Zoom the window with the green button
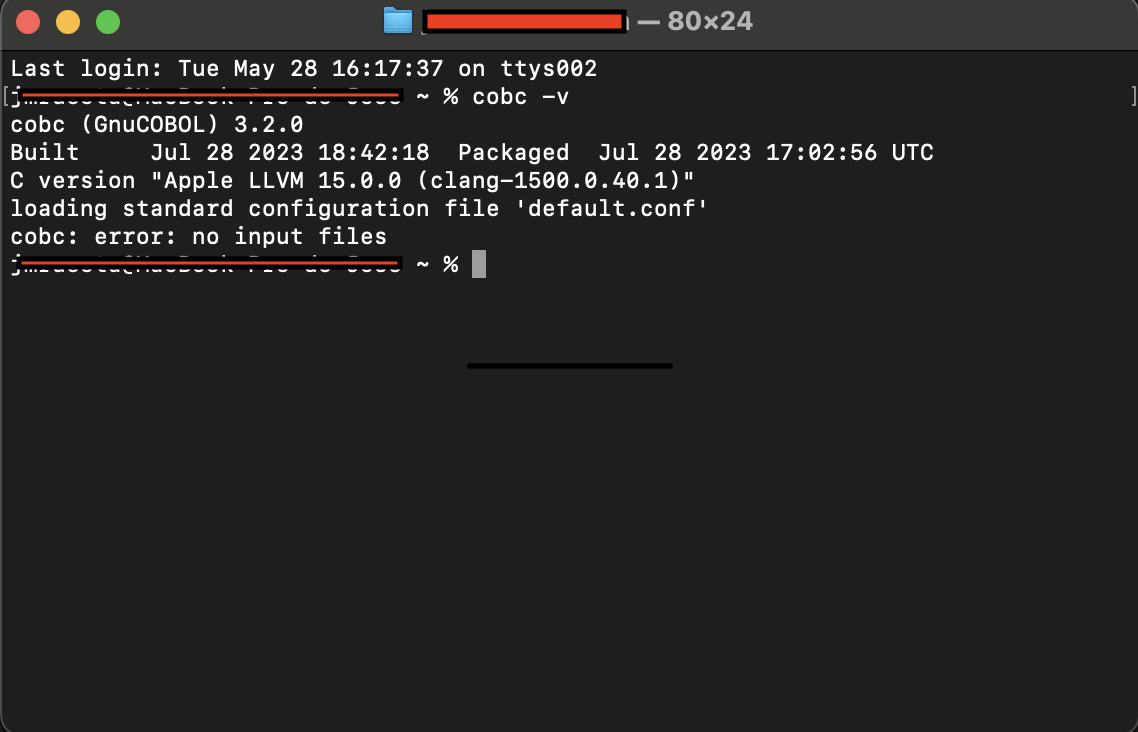Screen dimensions: 1138x732 pyautogui.click(x=107, y=21)
